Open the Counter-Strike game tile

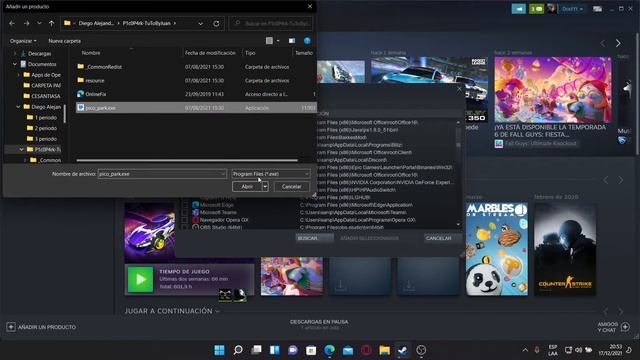pos(565,249)
